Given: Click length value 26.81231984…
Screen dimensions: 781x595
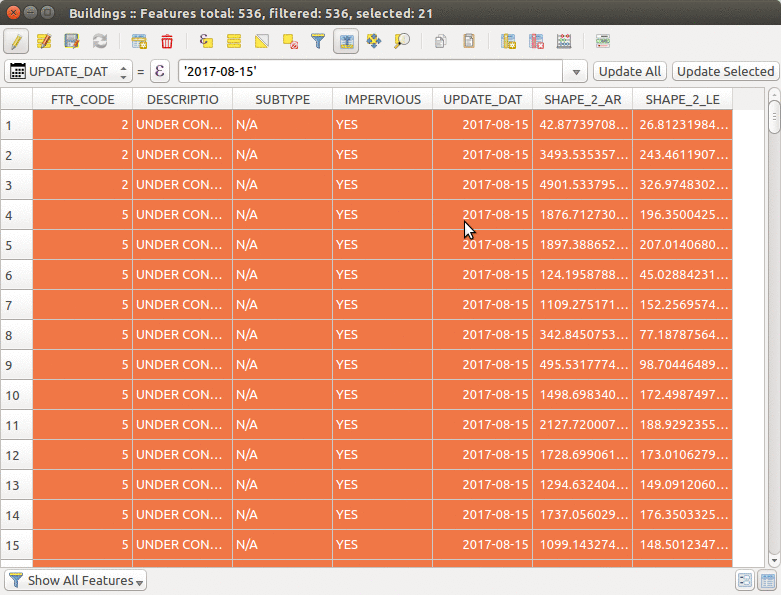Looking at the screenshot, I should [x=682, y=125].
